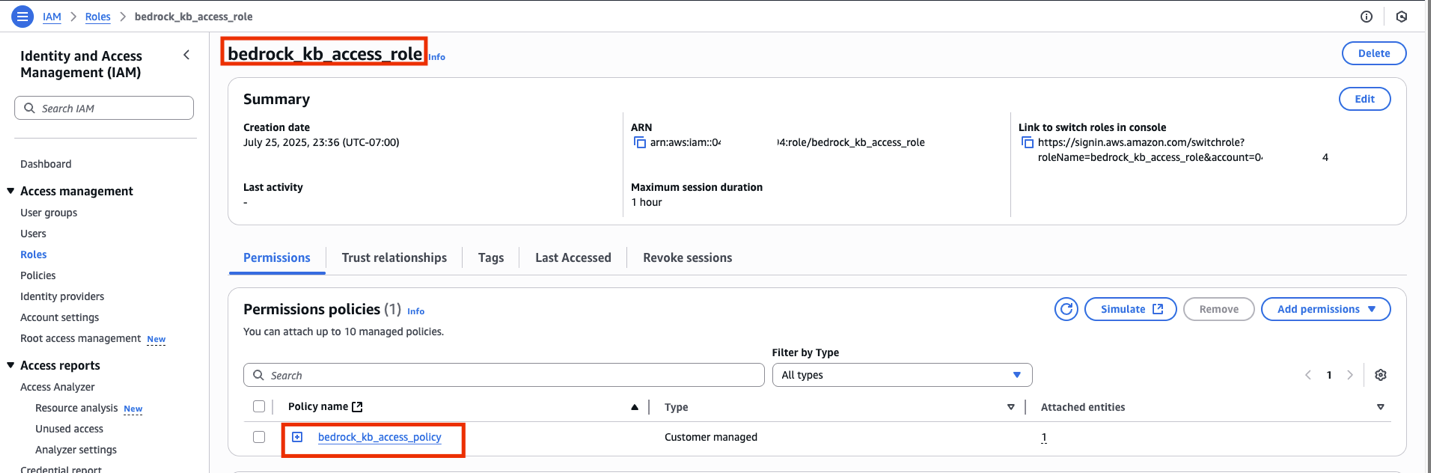Image resolution: width=1431 pixels, height=473 pixels.
Task: Open the Add permissions dropdown
Action: click(x=1325, y=309)
